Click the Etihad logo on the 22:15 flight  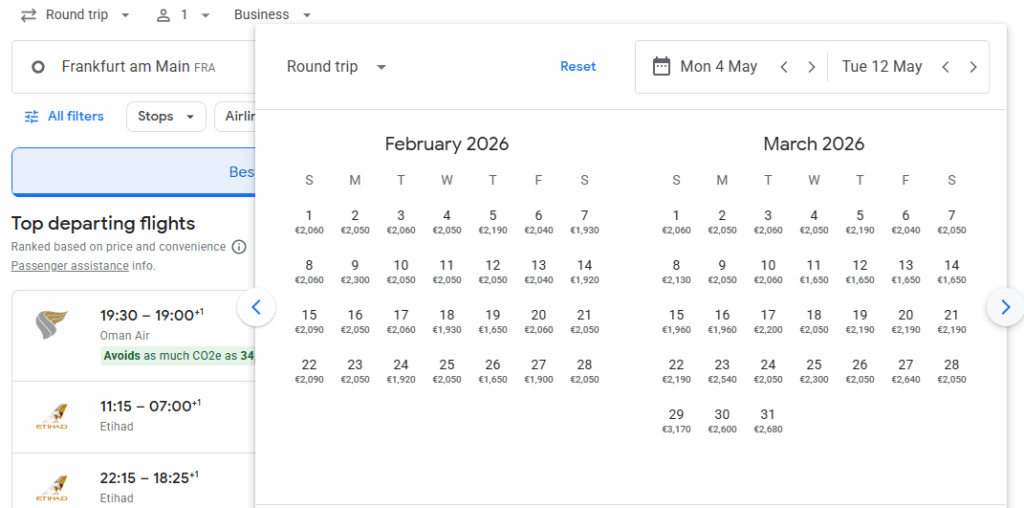tap(52, 488)
